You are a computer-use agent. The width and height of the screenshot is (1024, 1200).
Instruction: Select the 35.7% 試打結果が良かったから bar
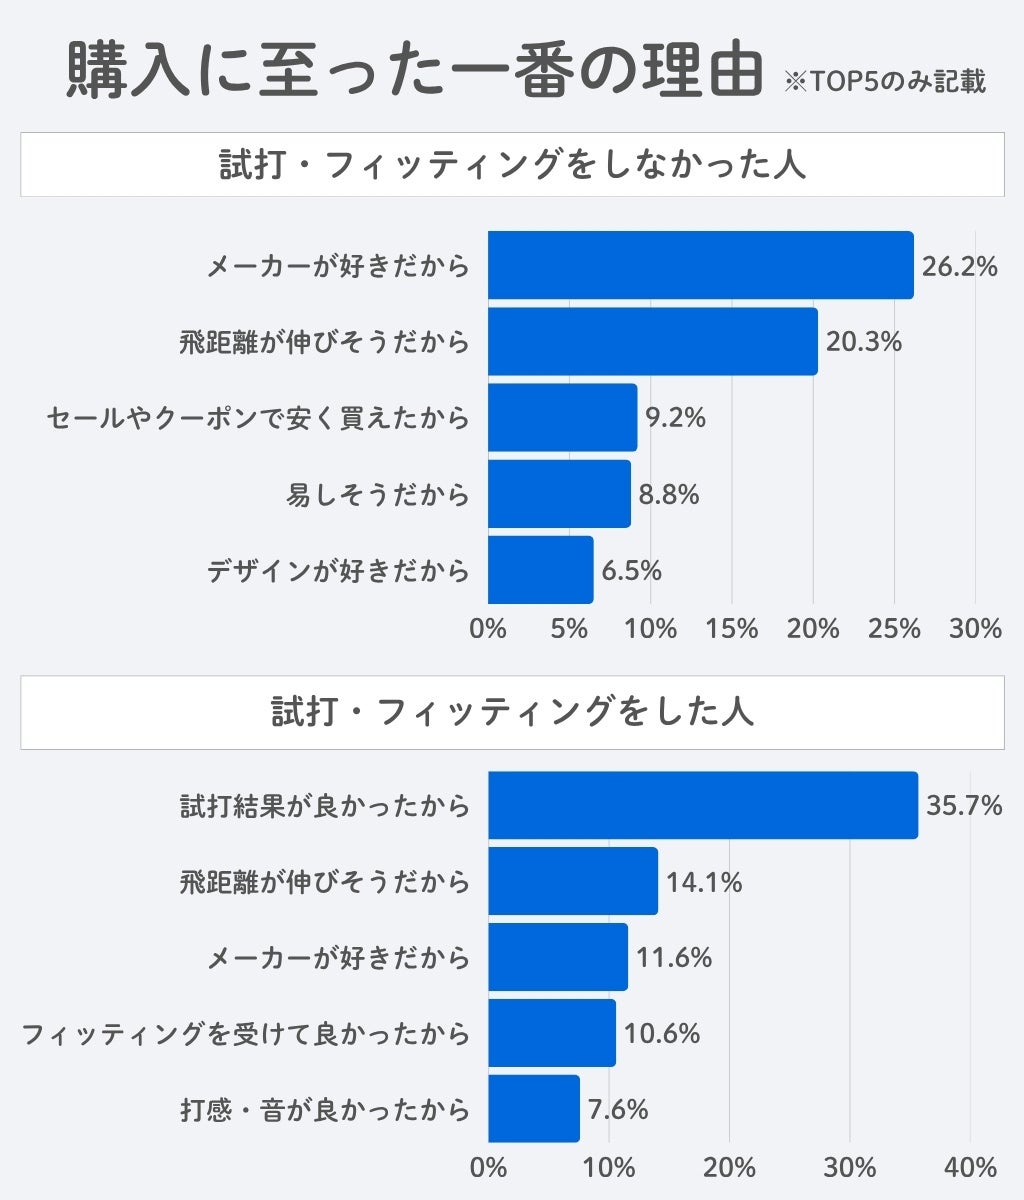click(x=703, y=805)
